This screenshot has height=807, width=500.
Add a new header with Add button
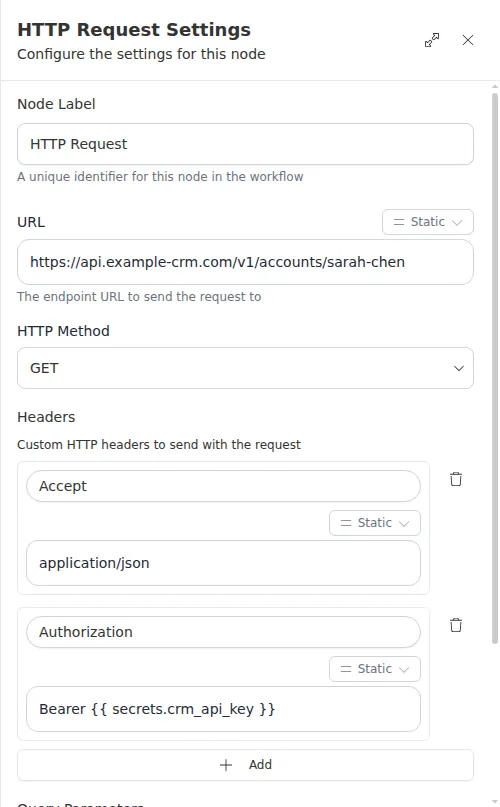click(x=245, y=765)
